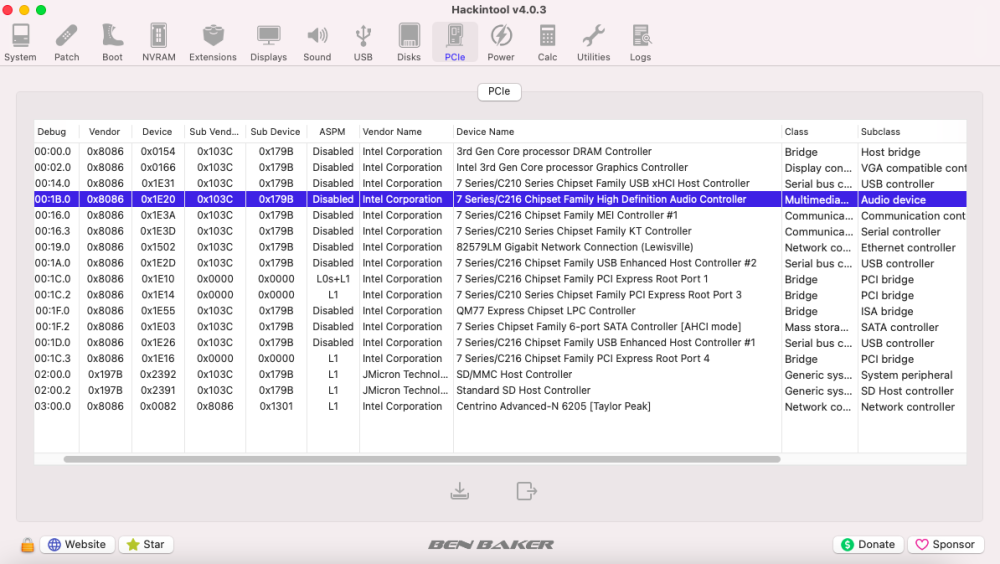This screenshot has height=564, width=1000.
Task: Click the 0x2392 device ID cell
Action: (x=158, y=375)
